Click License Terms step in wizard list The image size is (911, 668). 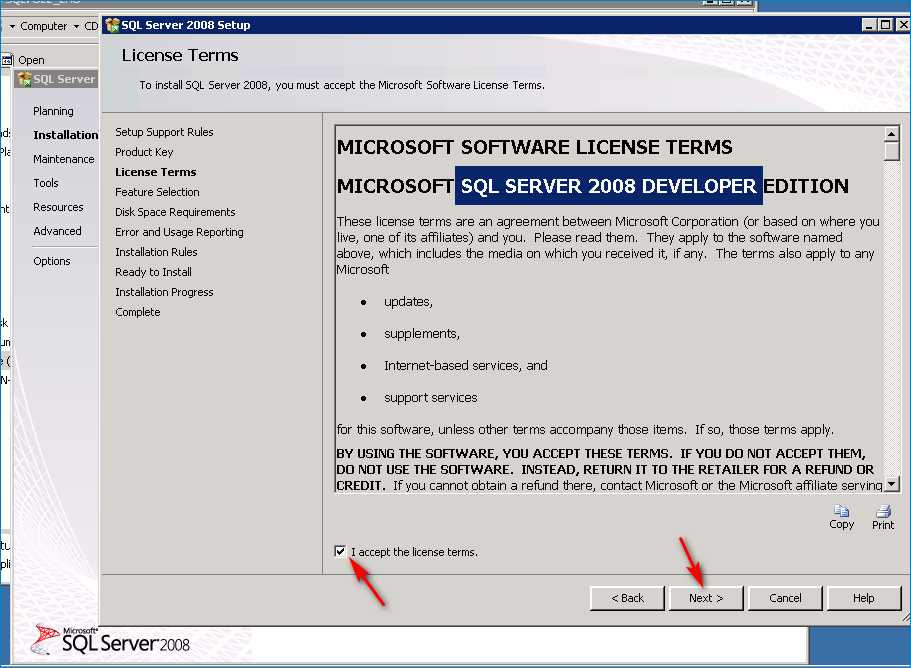156,172
